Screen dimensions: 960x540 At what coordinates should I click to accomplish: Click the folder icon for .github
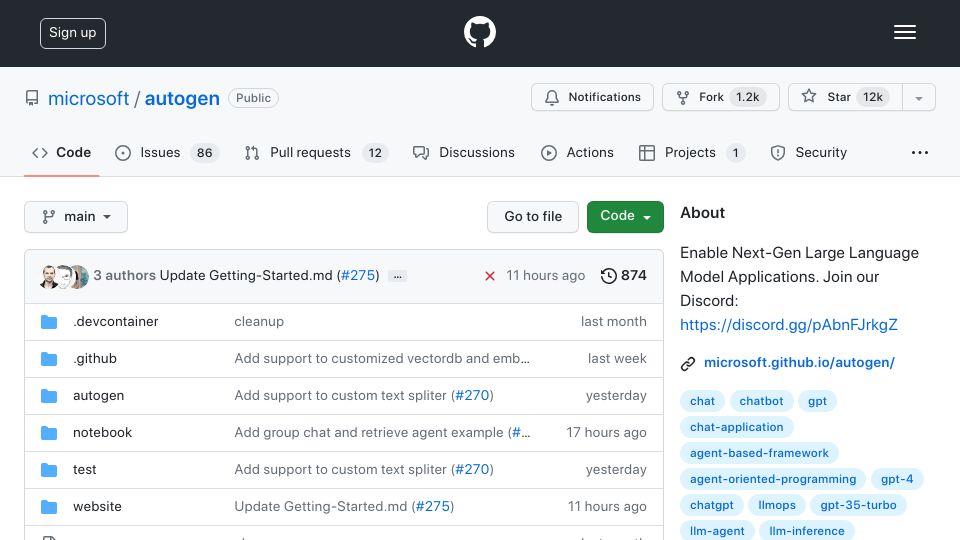pyautogui.click(x=49, y=359)
